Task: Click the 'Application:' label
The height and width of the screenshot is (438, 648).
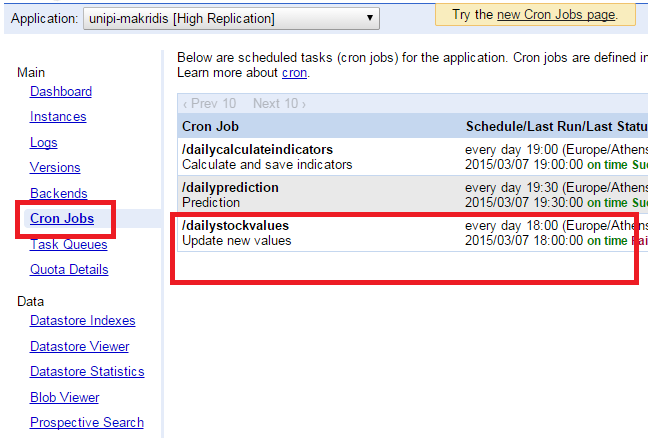Action: (44, 19)
